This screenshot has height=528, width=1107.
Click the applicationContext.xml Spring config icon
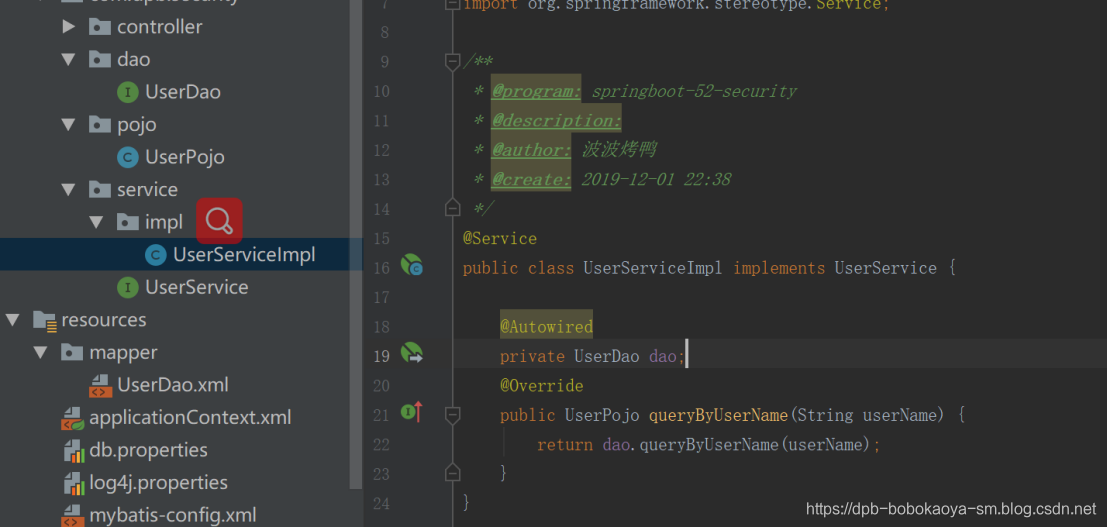tap(73, 418)
